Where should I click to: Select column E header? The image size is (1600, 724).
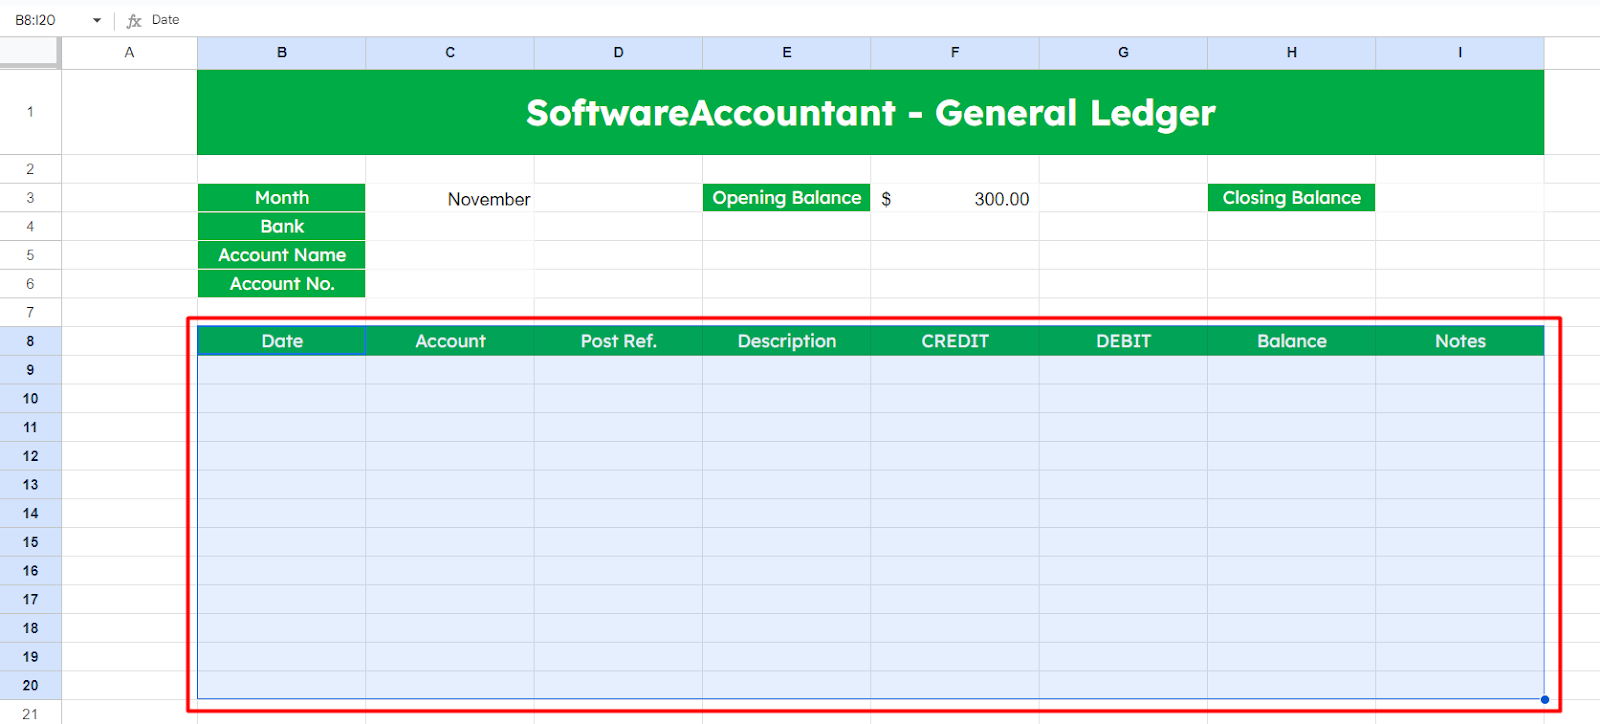pos(787,53)
